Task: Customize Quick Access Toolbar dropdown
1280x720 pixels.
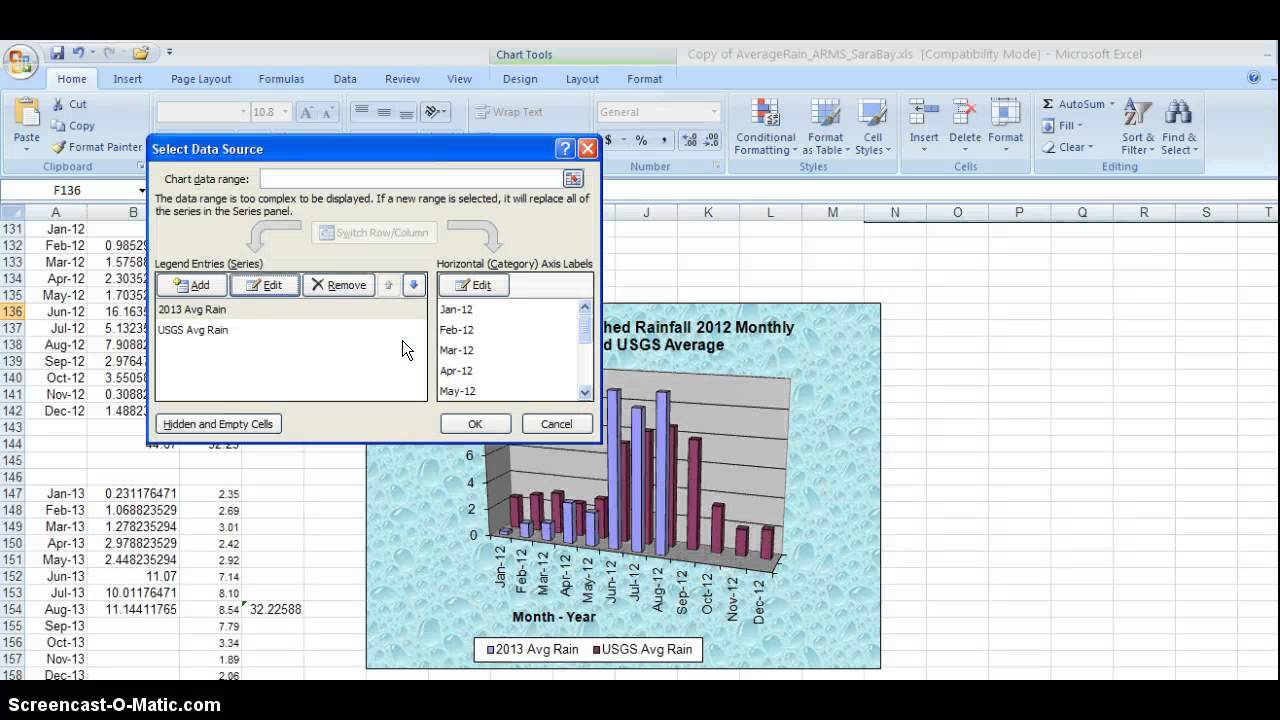Action: [x=169, y=53]
